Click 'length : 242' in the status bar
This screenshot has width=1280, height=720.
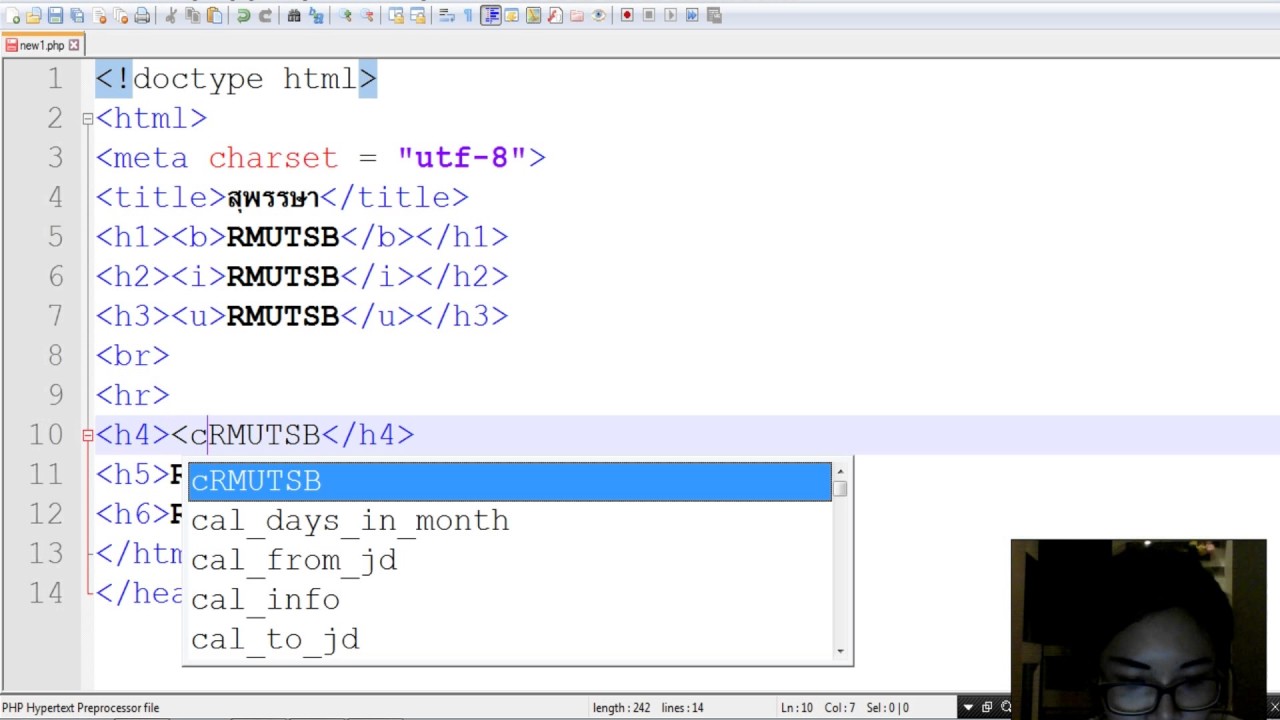pos(621,708)
